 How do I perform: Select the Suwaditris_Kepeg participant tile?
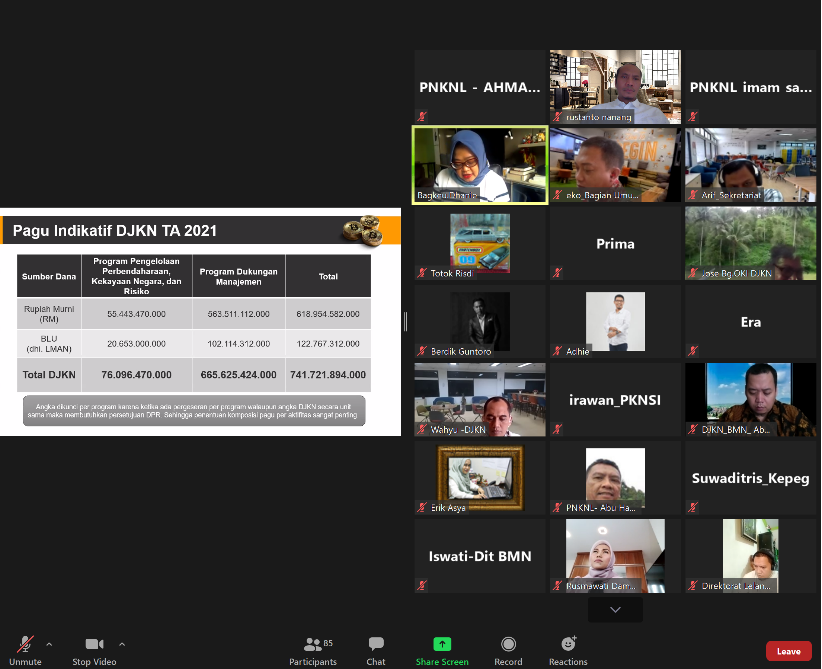point(750,478)
